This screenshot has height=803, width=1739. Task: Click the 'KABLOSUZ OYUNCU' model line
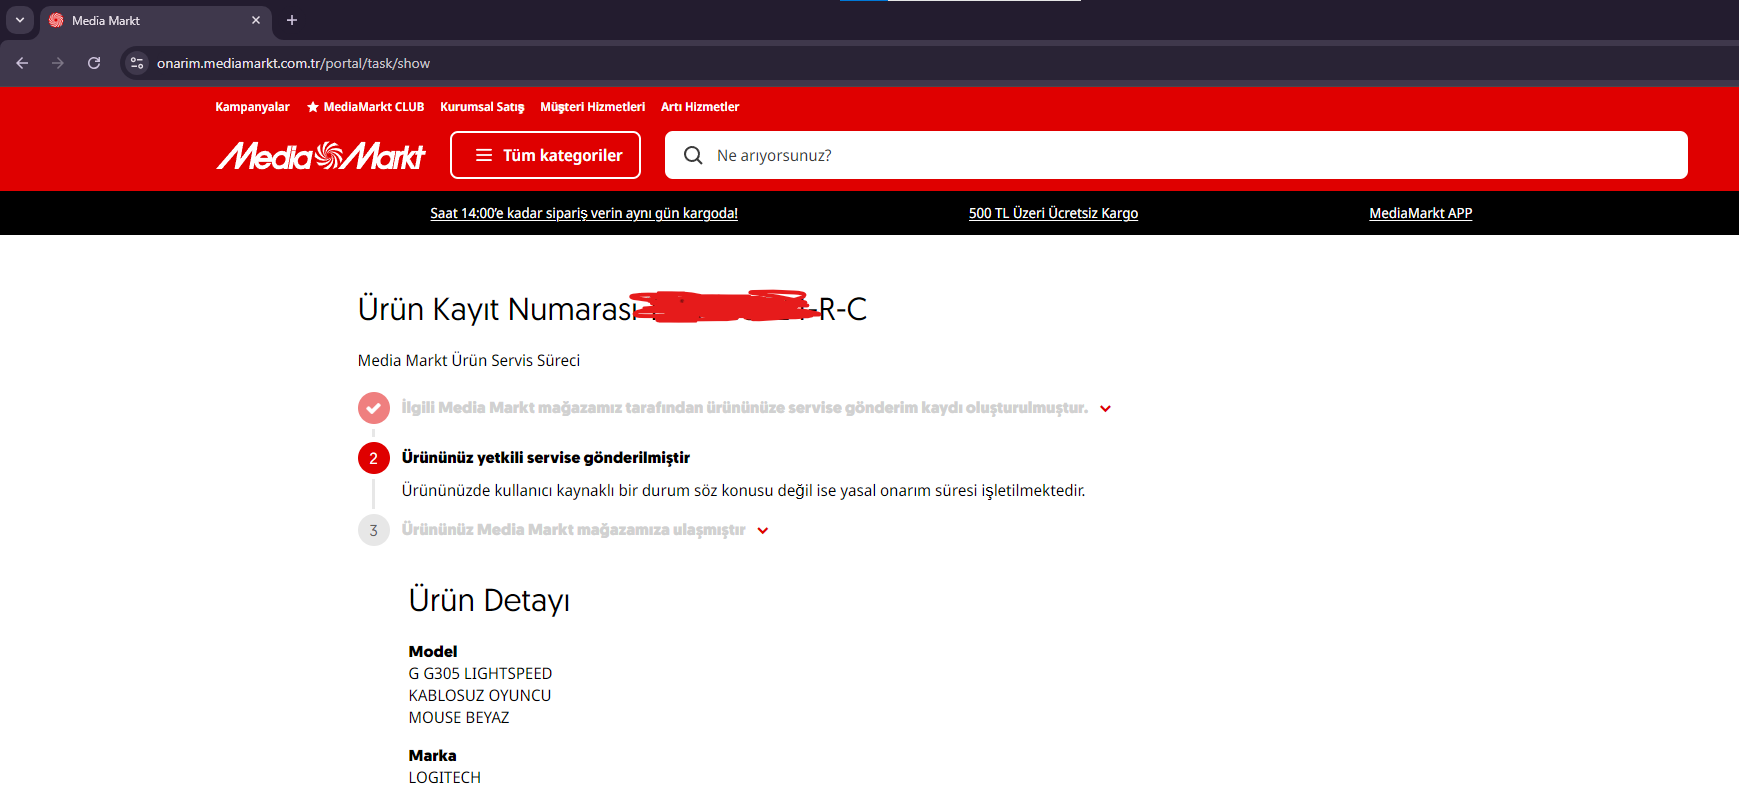click(480, 696)
